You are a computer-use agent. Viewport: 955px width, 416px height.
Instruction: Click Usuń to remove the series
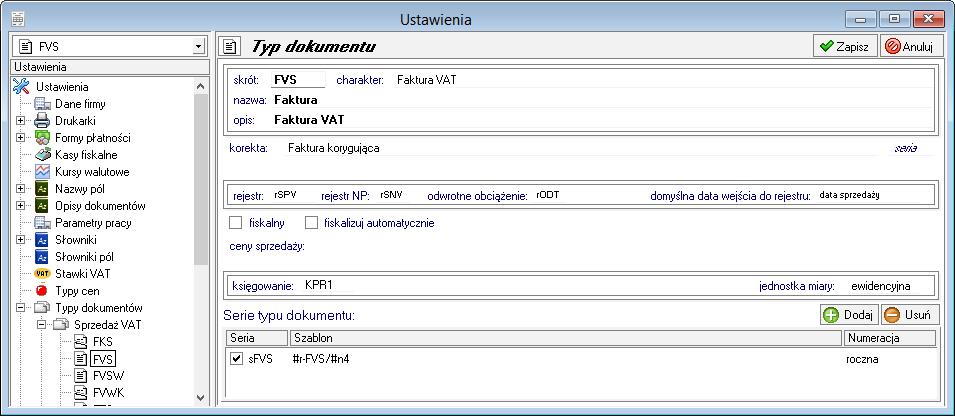910,314
